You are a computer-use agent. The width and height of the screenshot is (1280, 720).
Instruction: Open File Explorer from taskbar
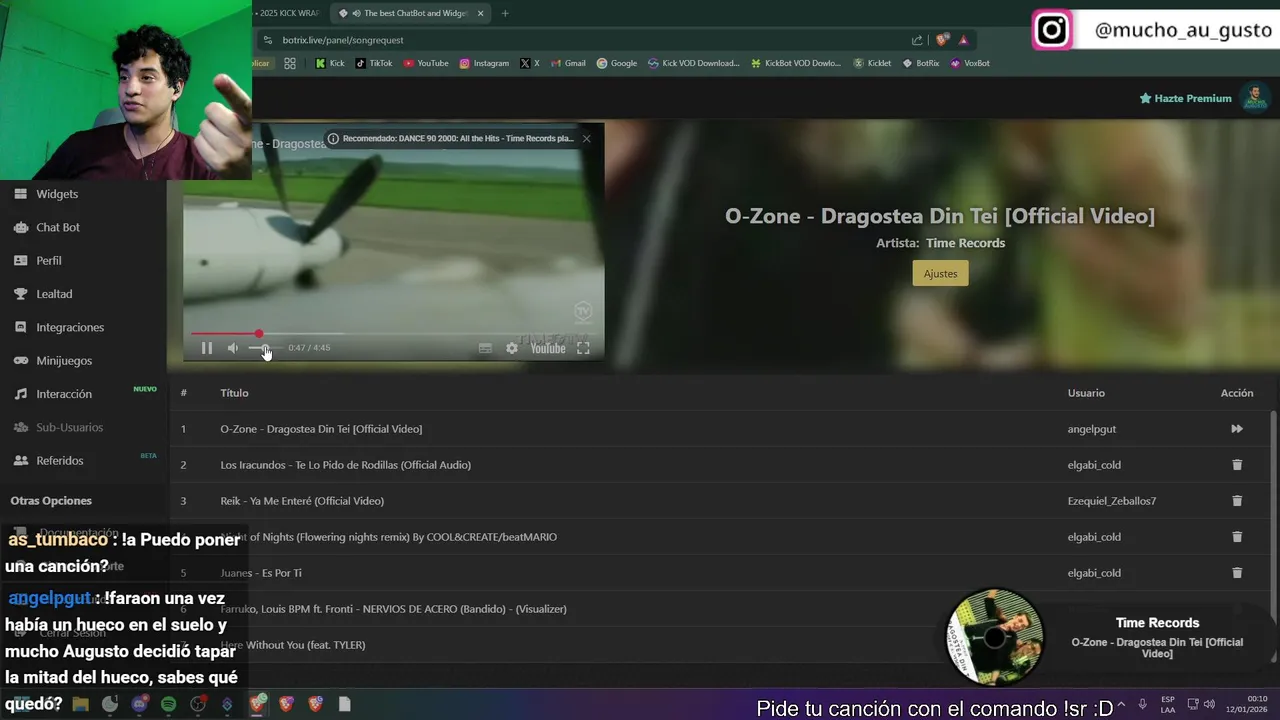point(80,704)
